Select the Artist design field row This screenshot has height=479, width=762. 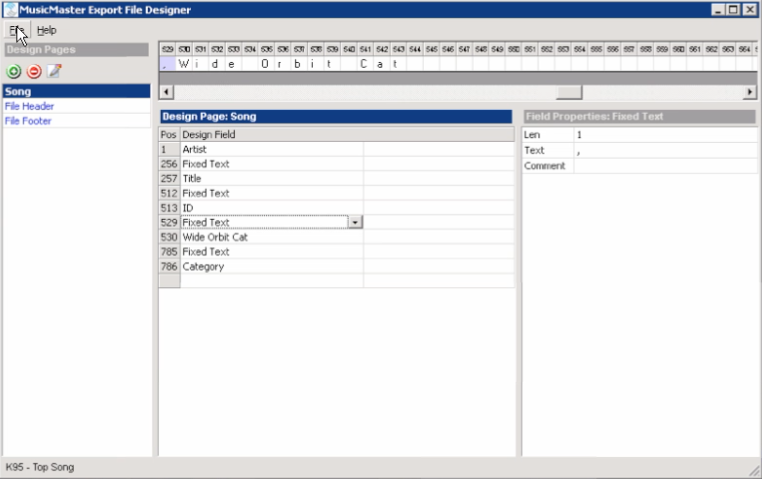point(270,149)
